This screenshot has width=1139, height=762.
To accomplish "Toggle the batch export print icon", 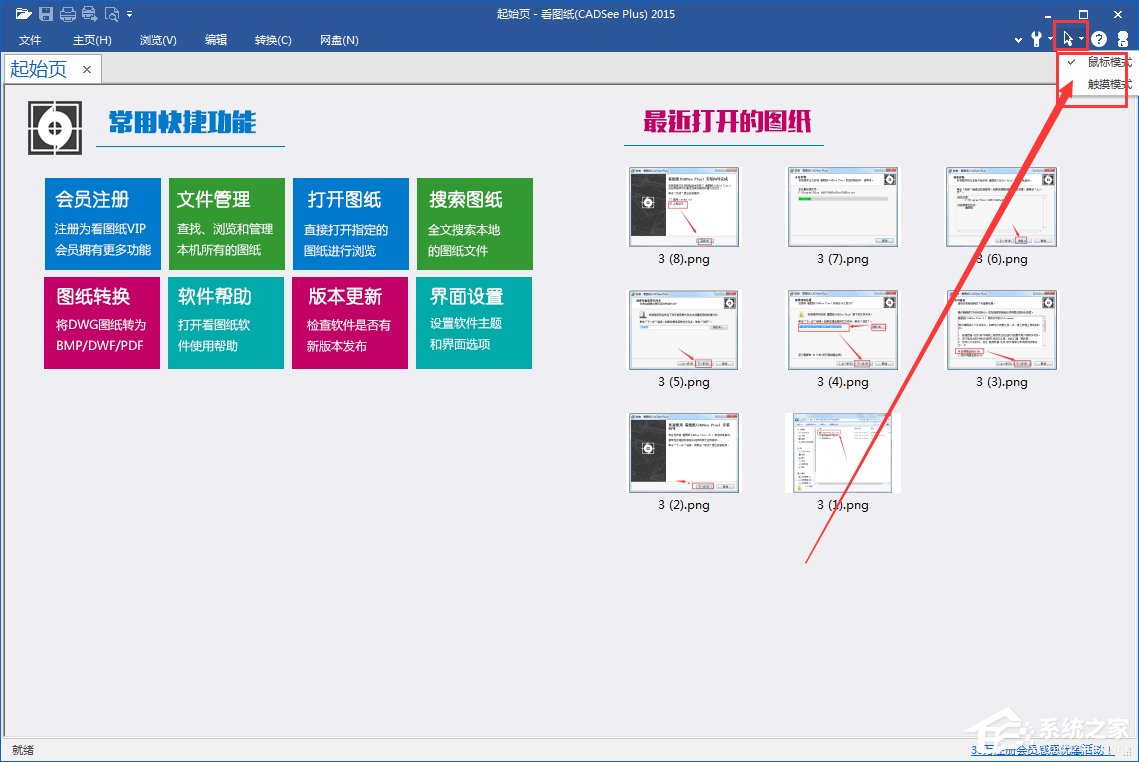I will pyautogui.click(x=89, y=14).
